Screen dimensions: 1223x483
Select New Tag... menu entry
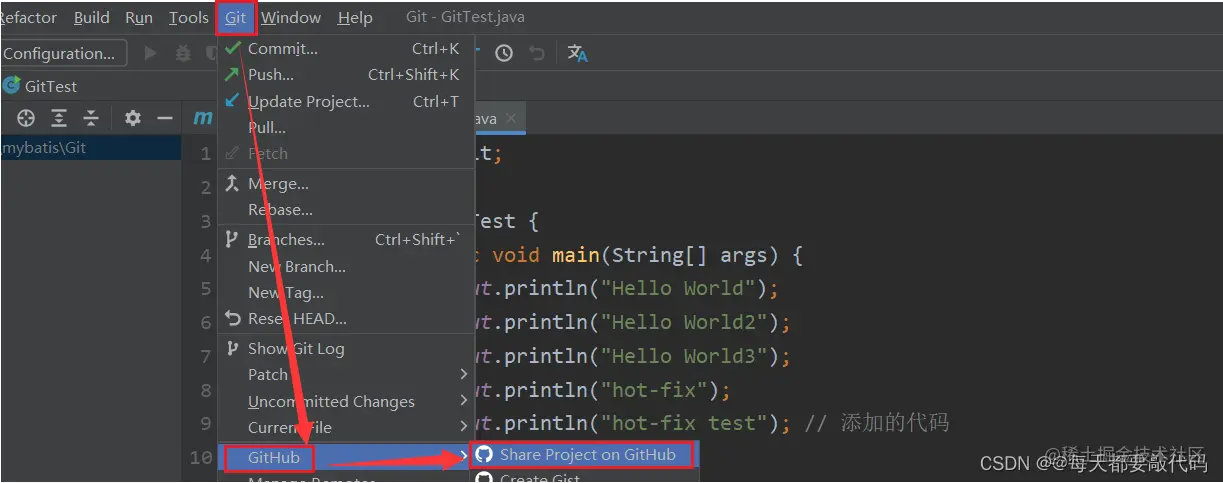pyautogui.click(x=345, y=293)
